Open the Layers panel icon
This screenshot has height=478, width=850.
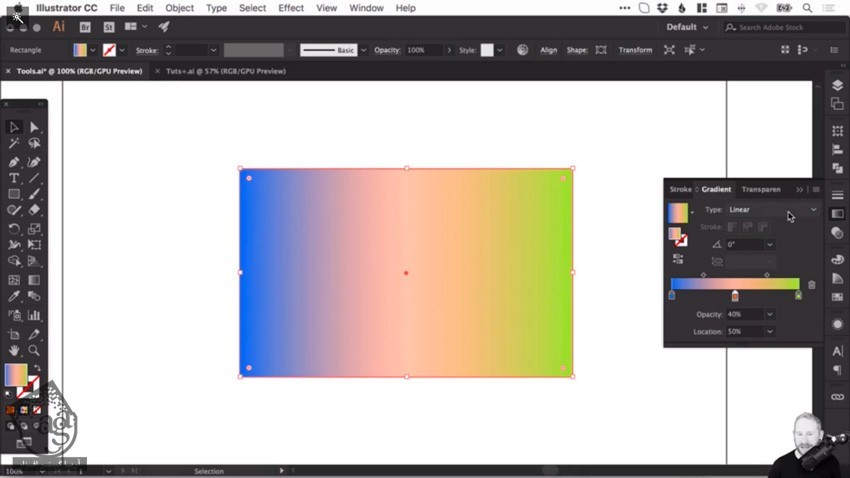(838, 85)
